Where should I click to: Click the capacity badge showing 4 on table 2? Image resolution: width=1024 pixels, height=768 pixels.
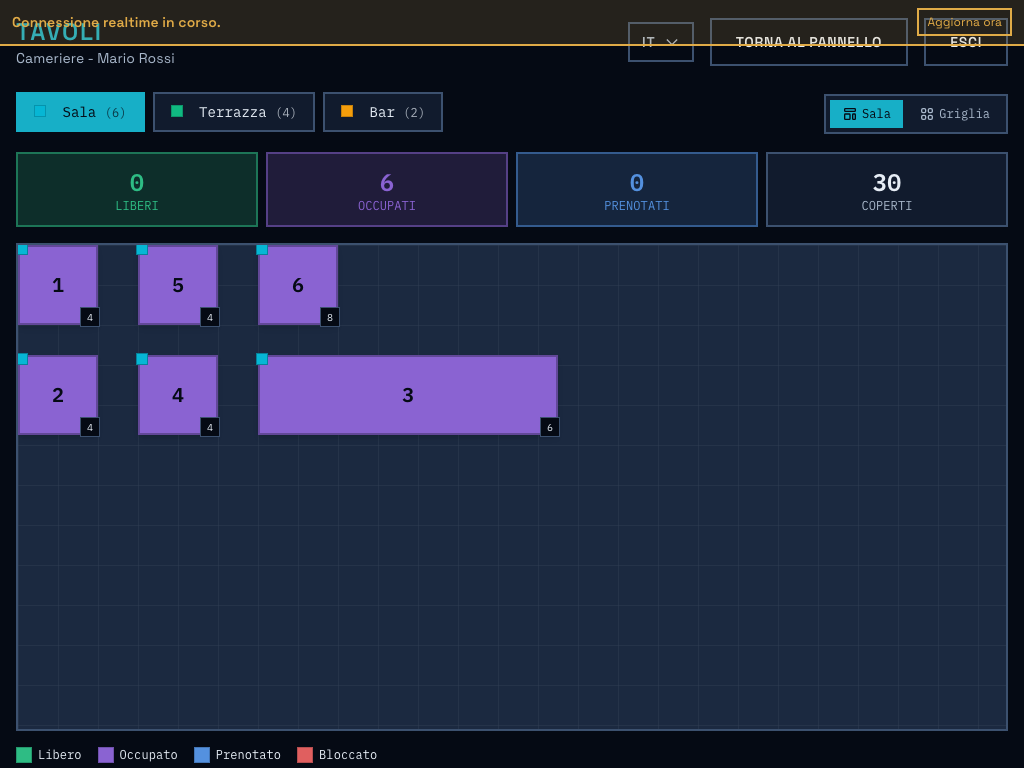pyautogui.click(x=89, y=427)
